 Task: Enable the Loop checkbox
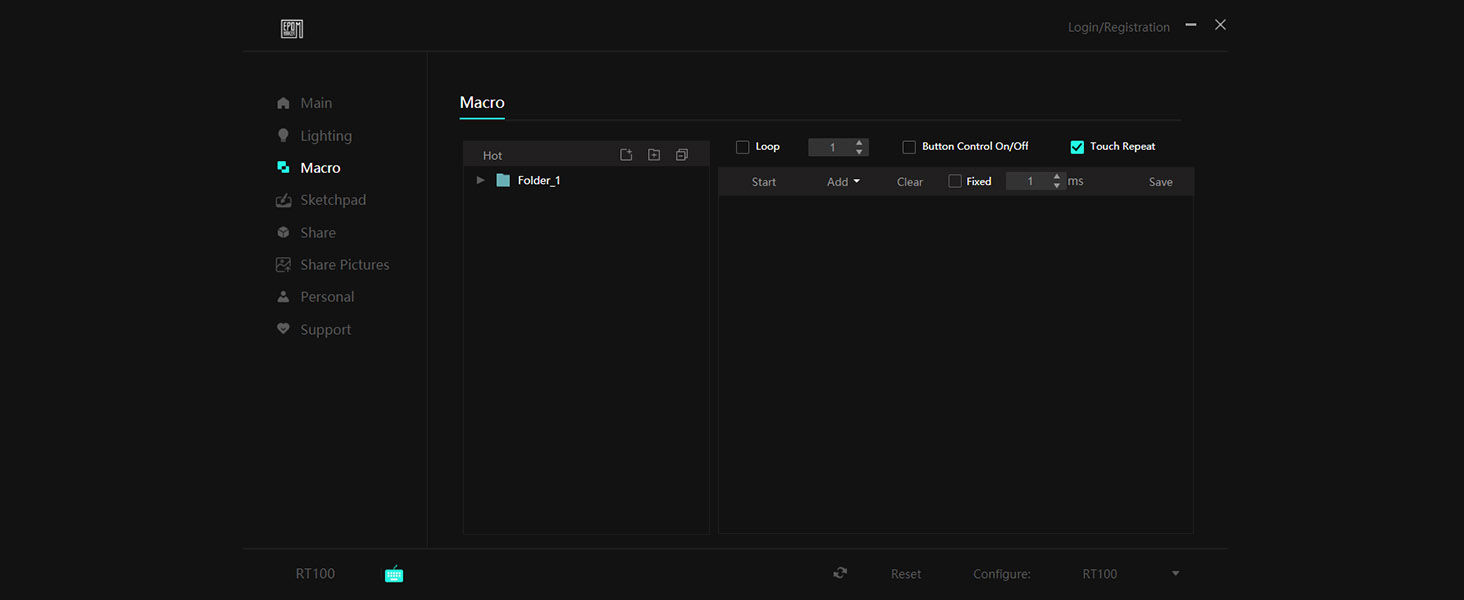tap(743, 147)
